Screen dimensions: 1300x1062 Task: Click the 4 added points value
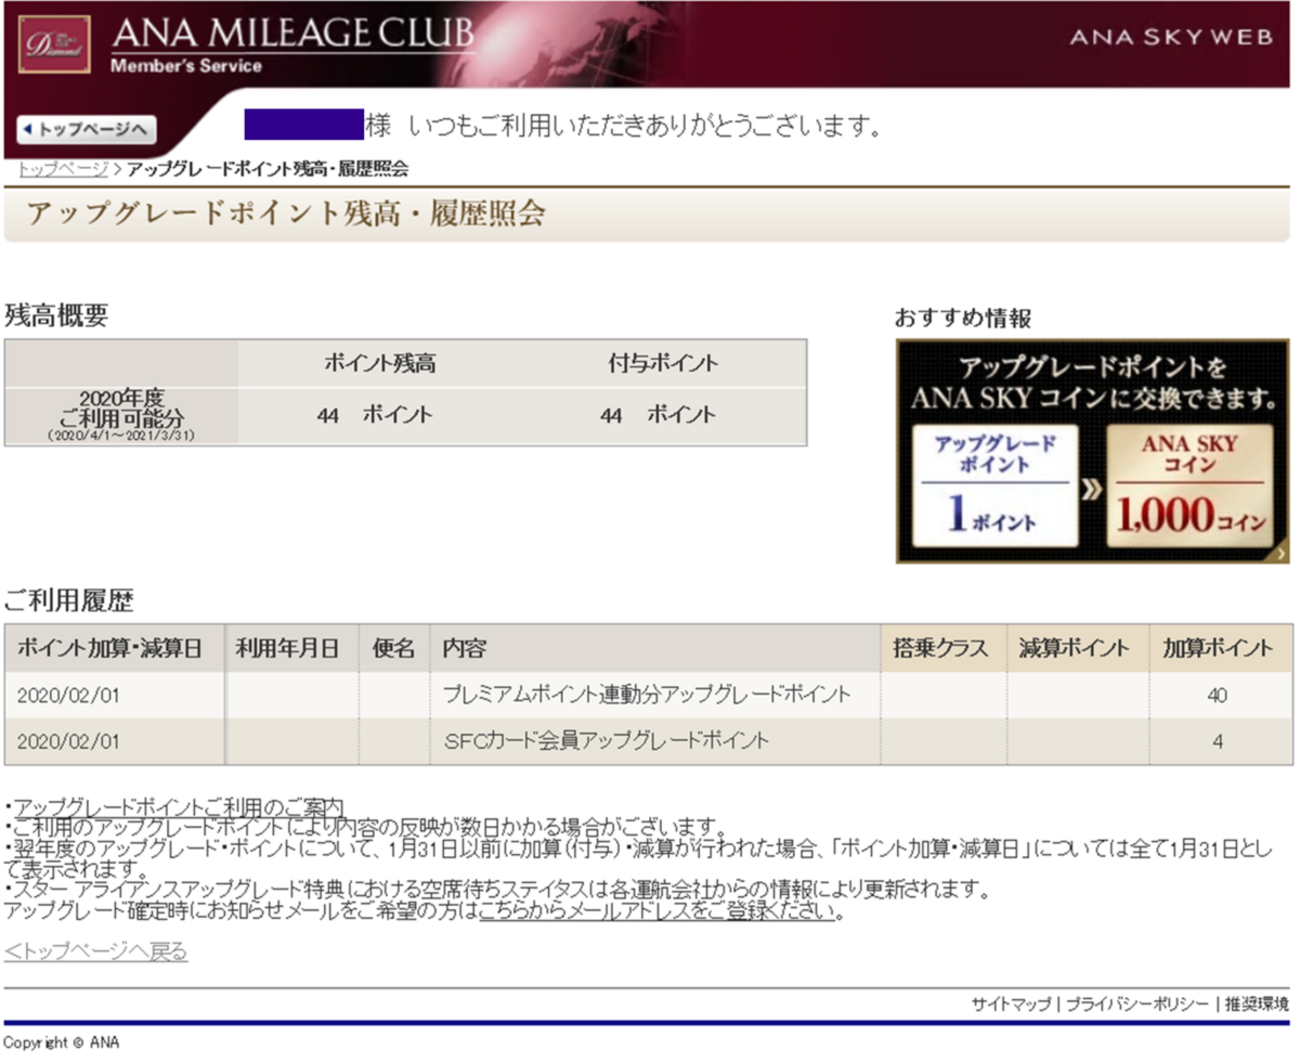point(1217,742)
